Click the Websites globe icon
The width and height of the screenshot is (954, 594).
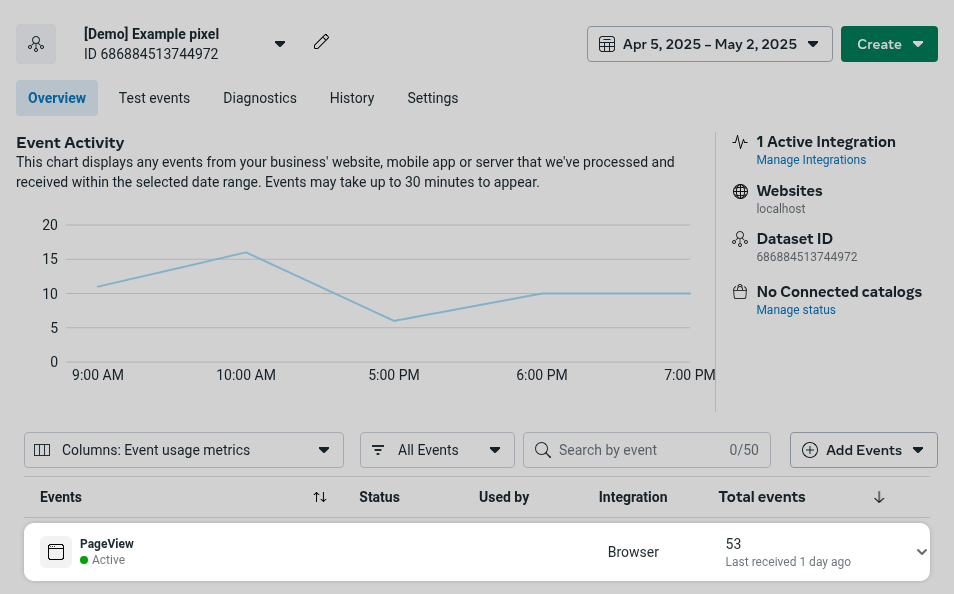coord(740,192)
